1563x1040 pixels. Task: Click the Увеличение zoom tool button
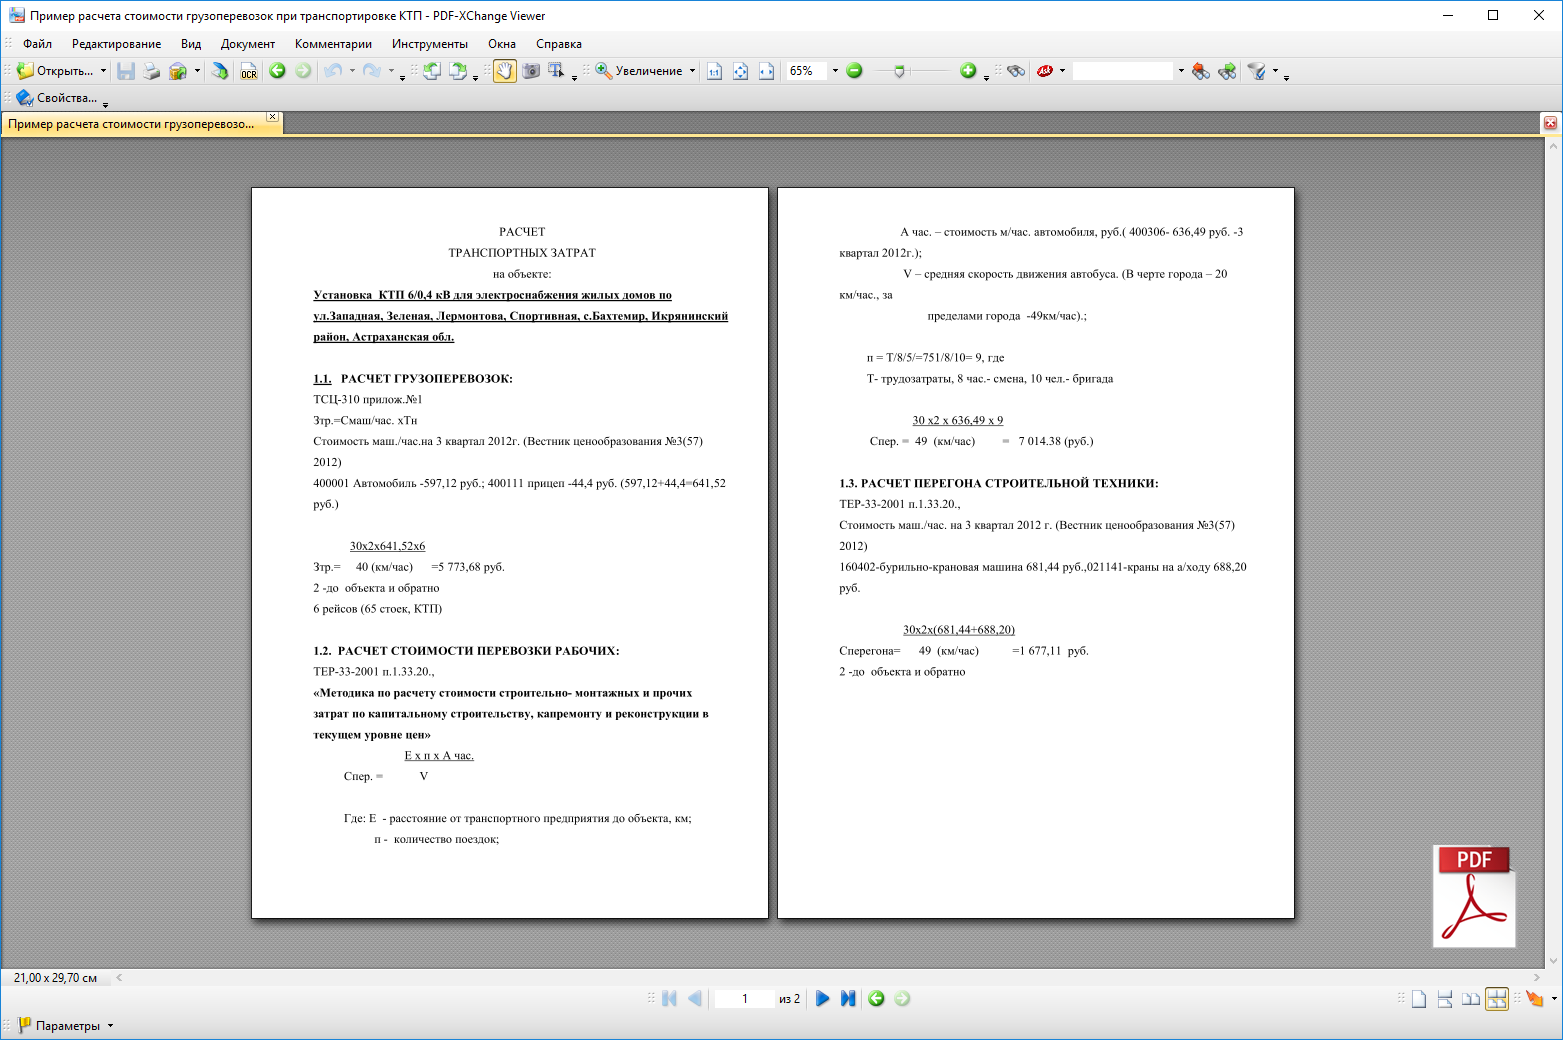click(640, 71)
